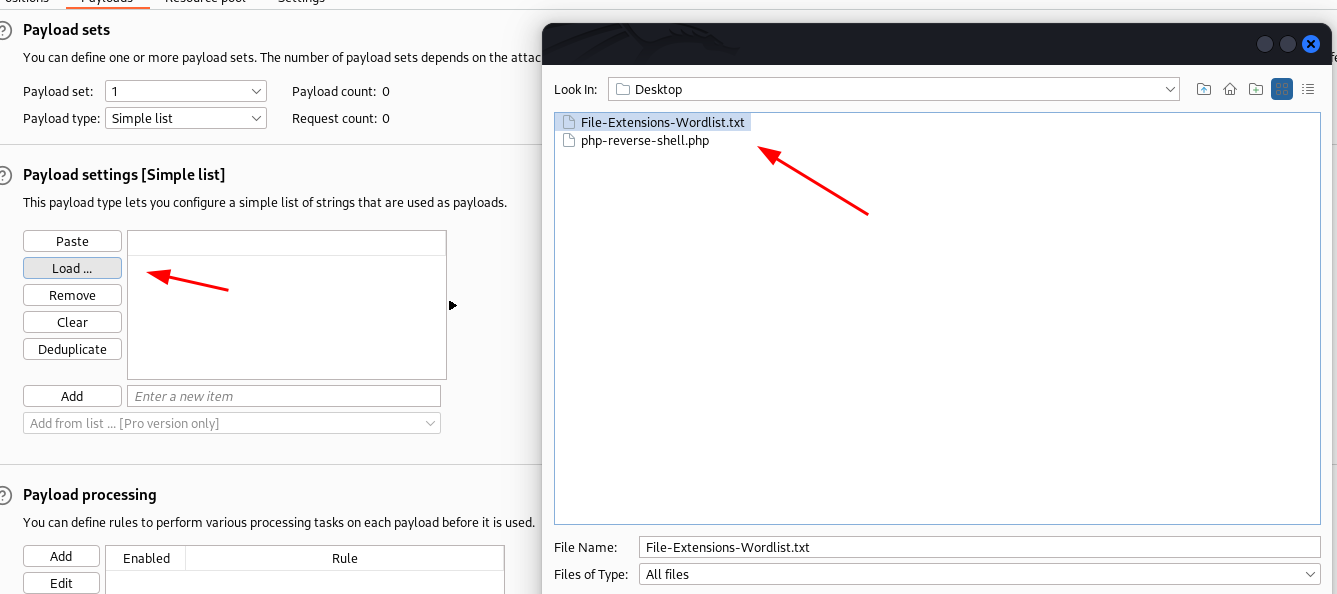Image resolution: width=1337 pixels, height=594 pixels.
Task: Click the Payload processing heading
Action: (x=90, y=495)
